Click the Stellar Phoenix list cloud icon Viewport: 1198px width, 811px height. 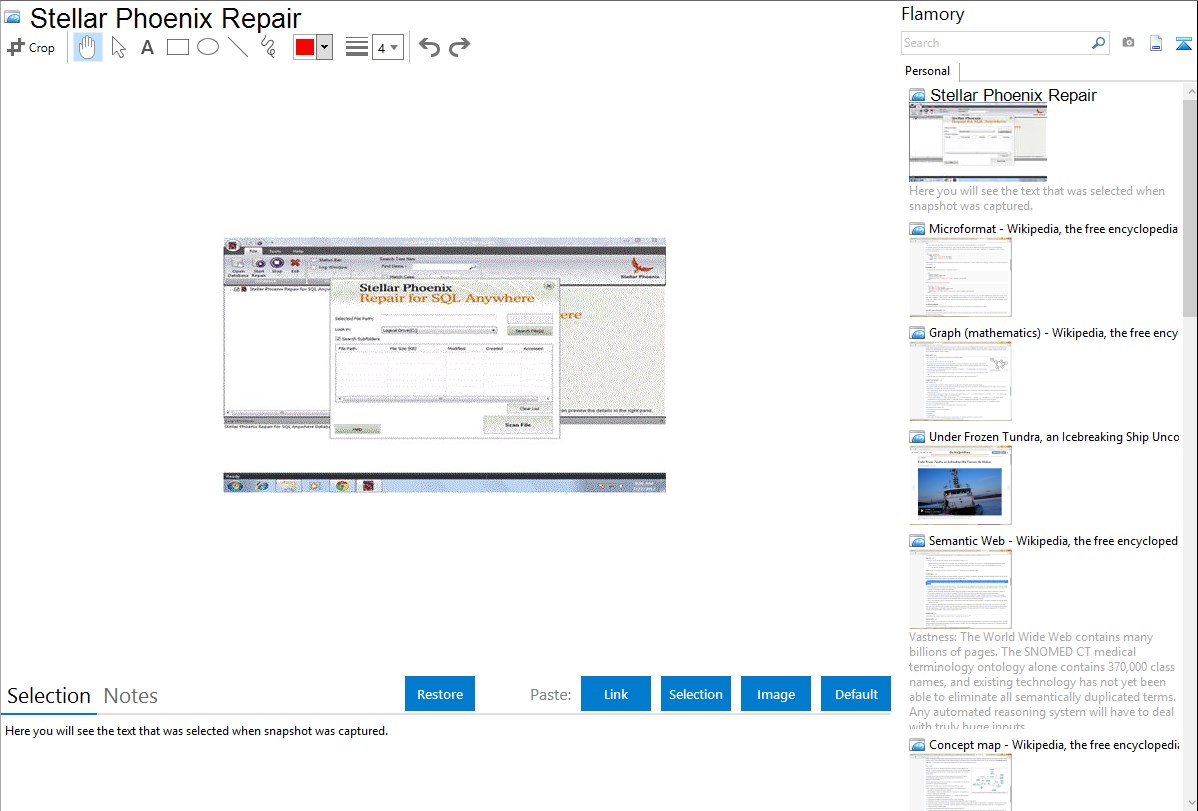point(917,95)
